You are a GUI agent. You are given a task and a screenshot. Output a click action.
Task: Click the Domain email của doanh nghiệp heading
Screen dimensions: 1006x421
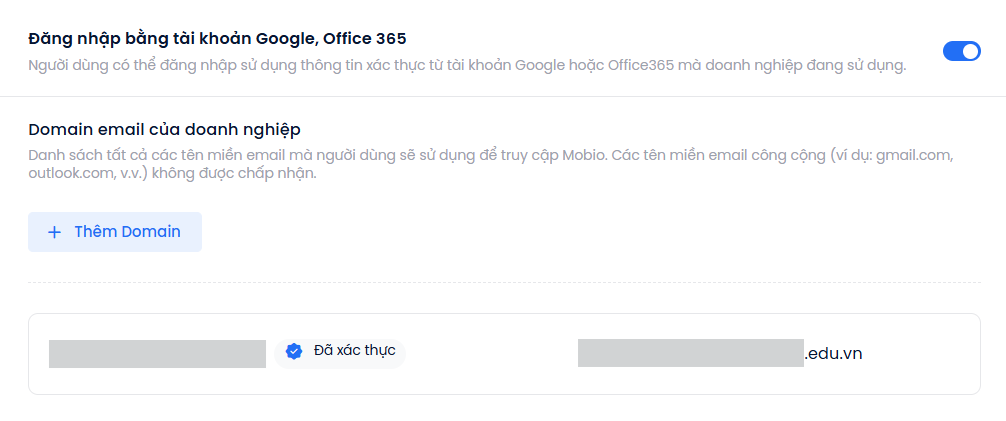(165, 129)
